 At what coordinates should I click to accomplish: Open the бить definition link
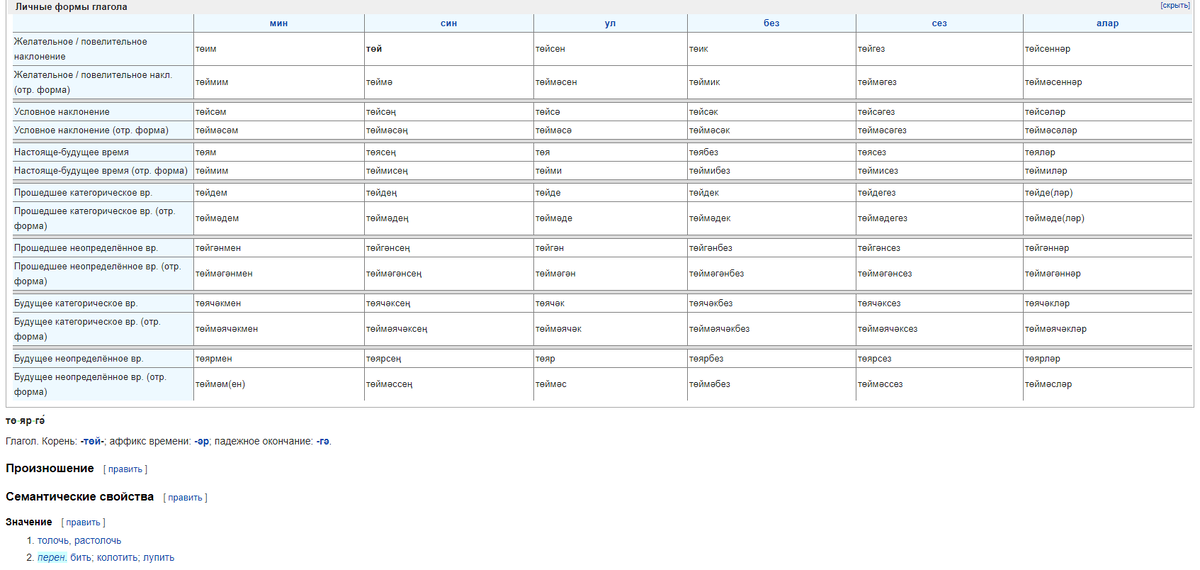[80, 557]
